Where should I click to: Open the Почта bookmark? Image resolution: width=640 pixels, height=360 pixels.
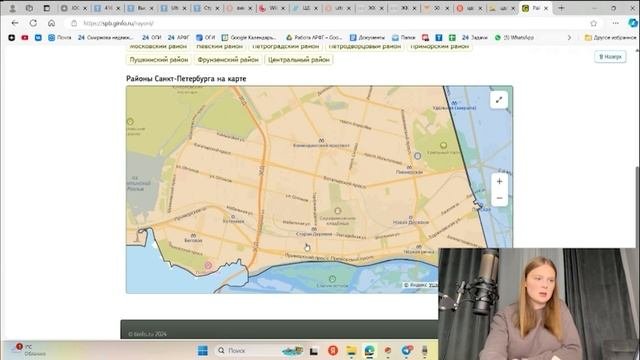point(60,38)
